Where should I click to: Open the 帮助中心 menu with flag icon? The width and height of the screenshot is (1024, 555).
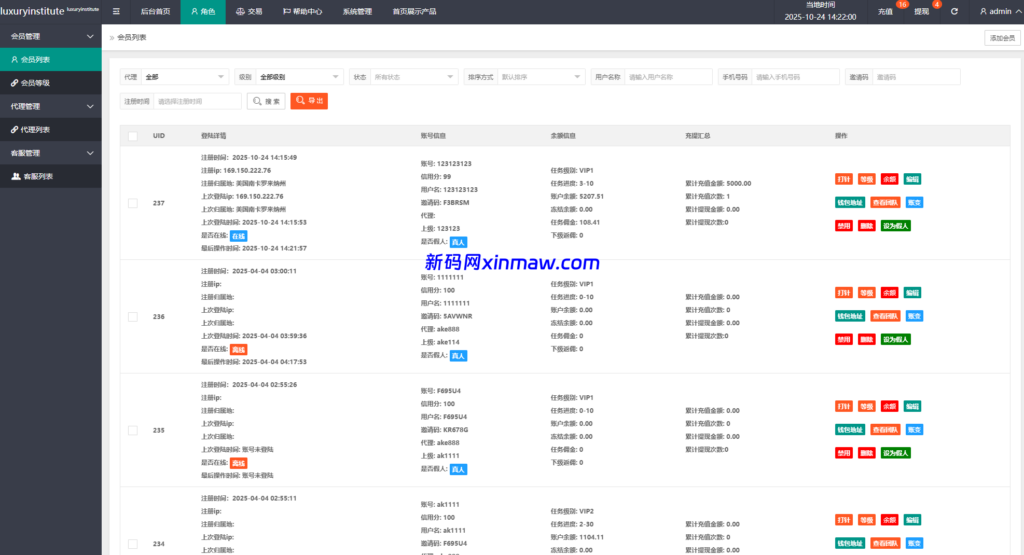coord(302,12)
